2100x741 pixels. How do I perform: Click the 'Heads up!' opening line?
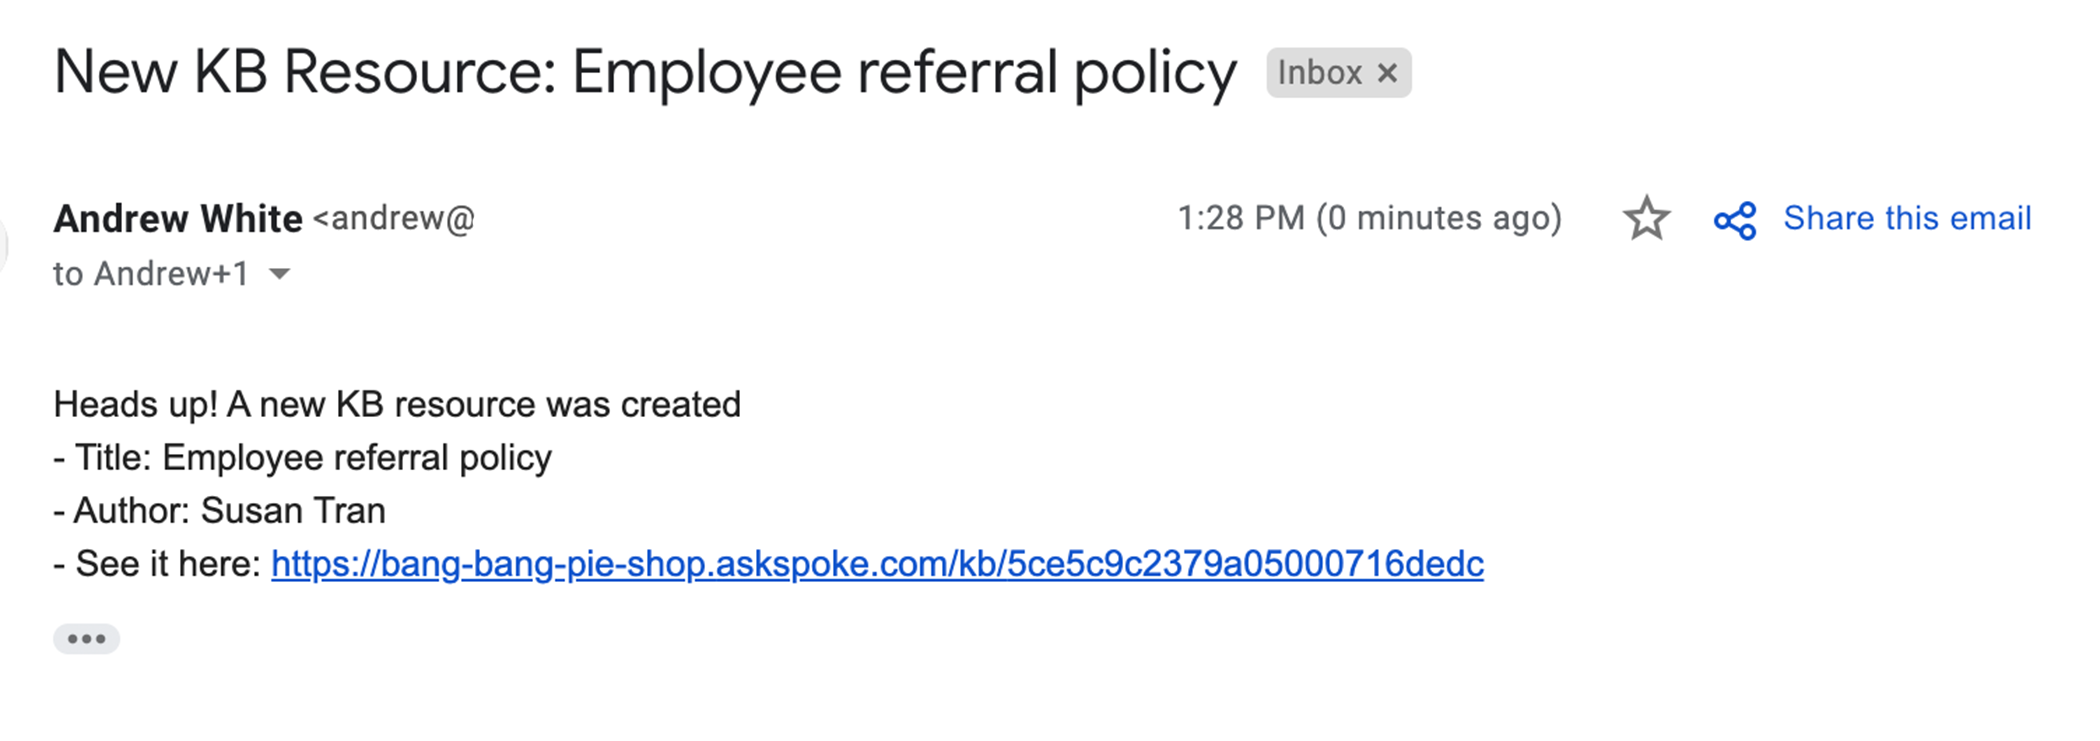(397, 405)
